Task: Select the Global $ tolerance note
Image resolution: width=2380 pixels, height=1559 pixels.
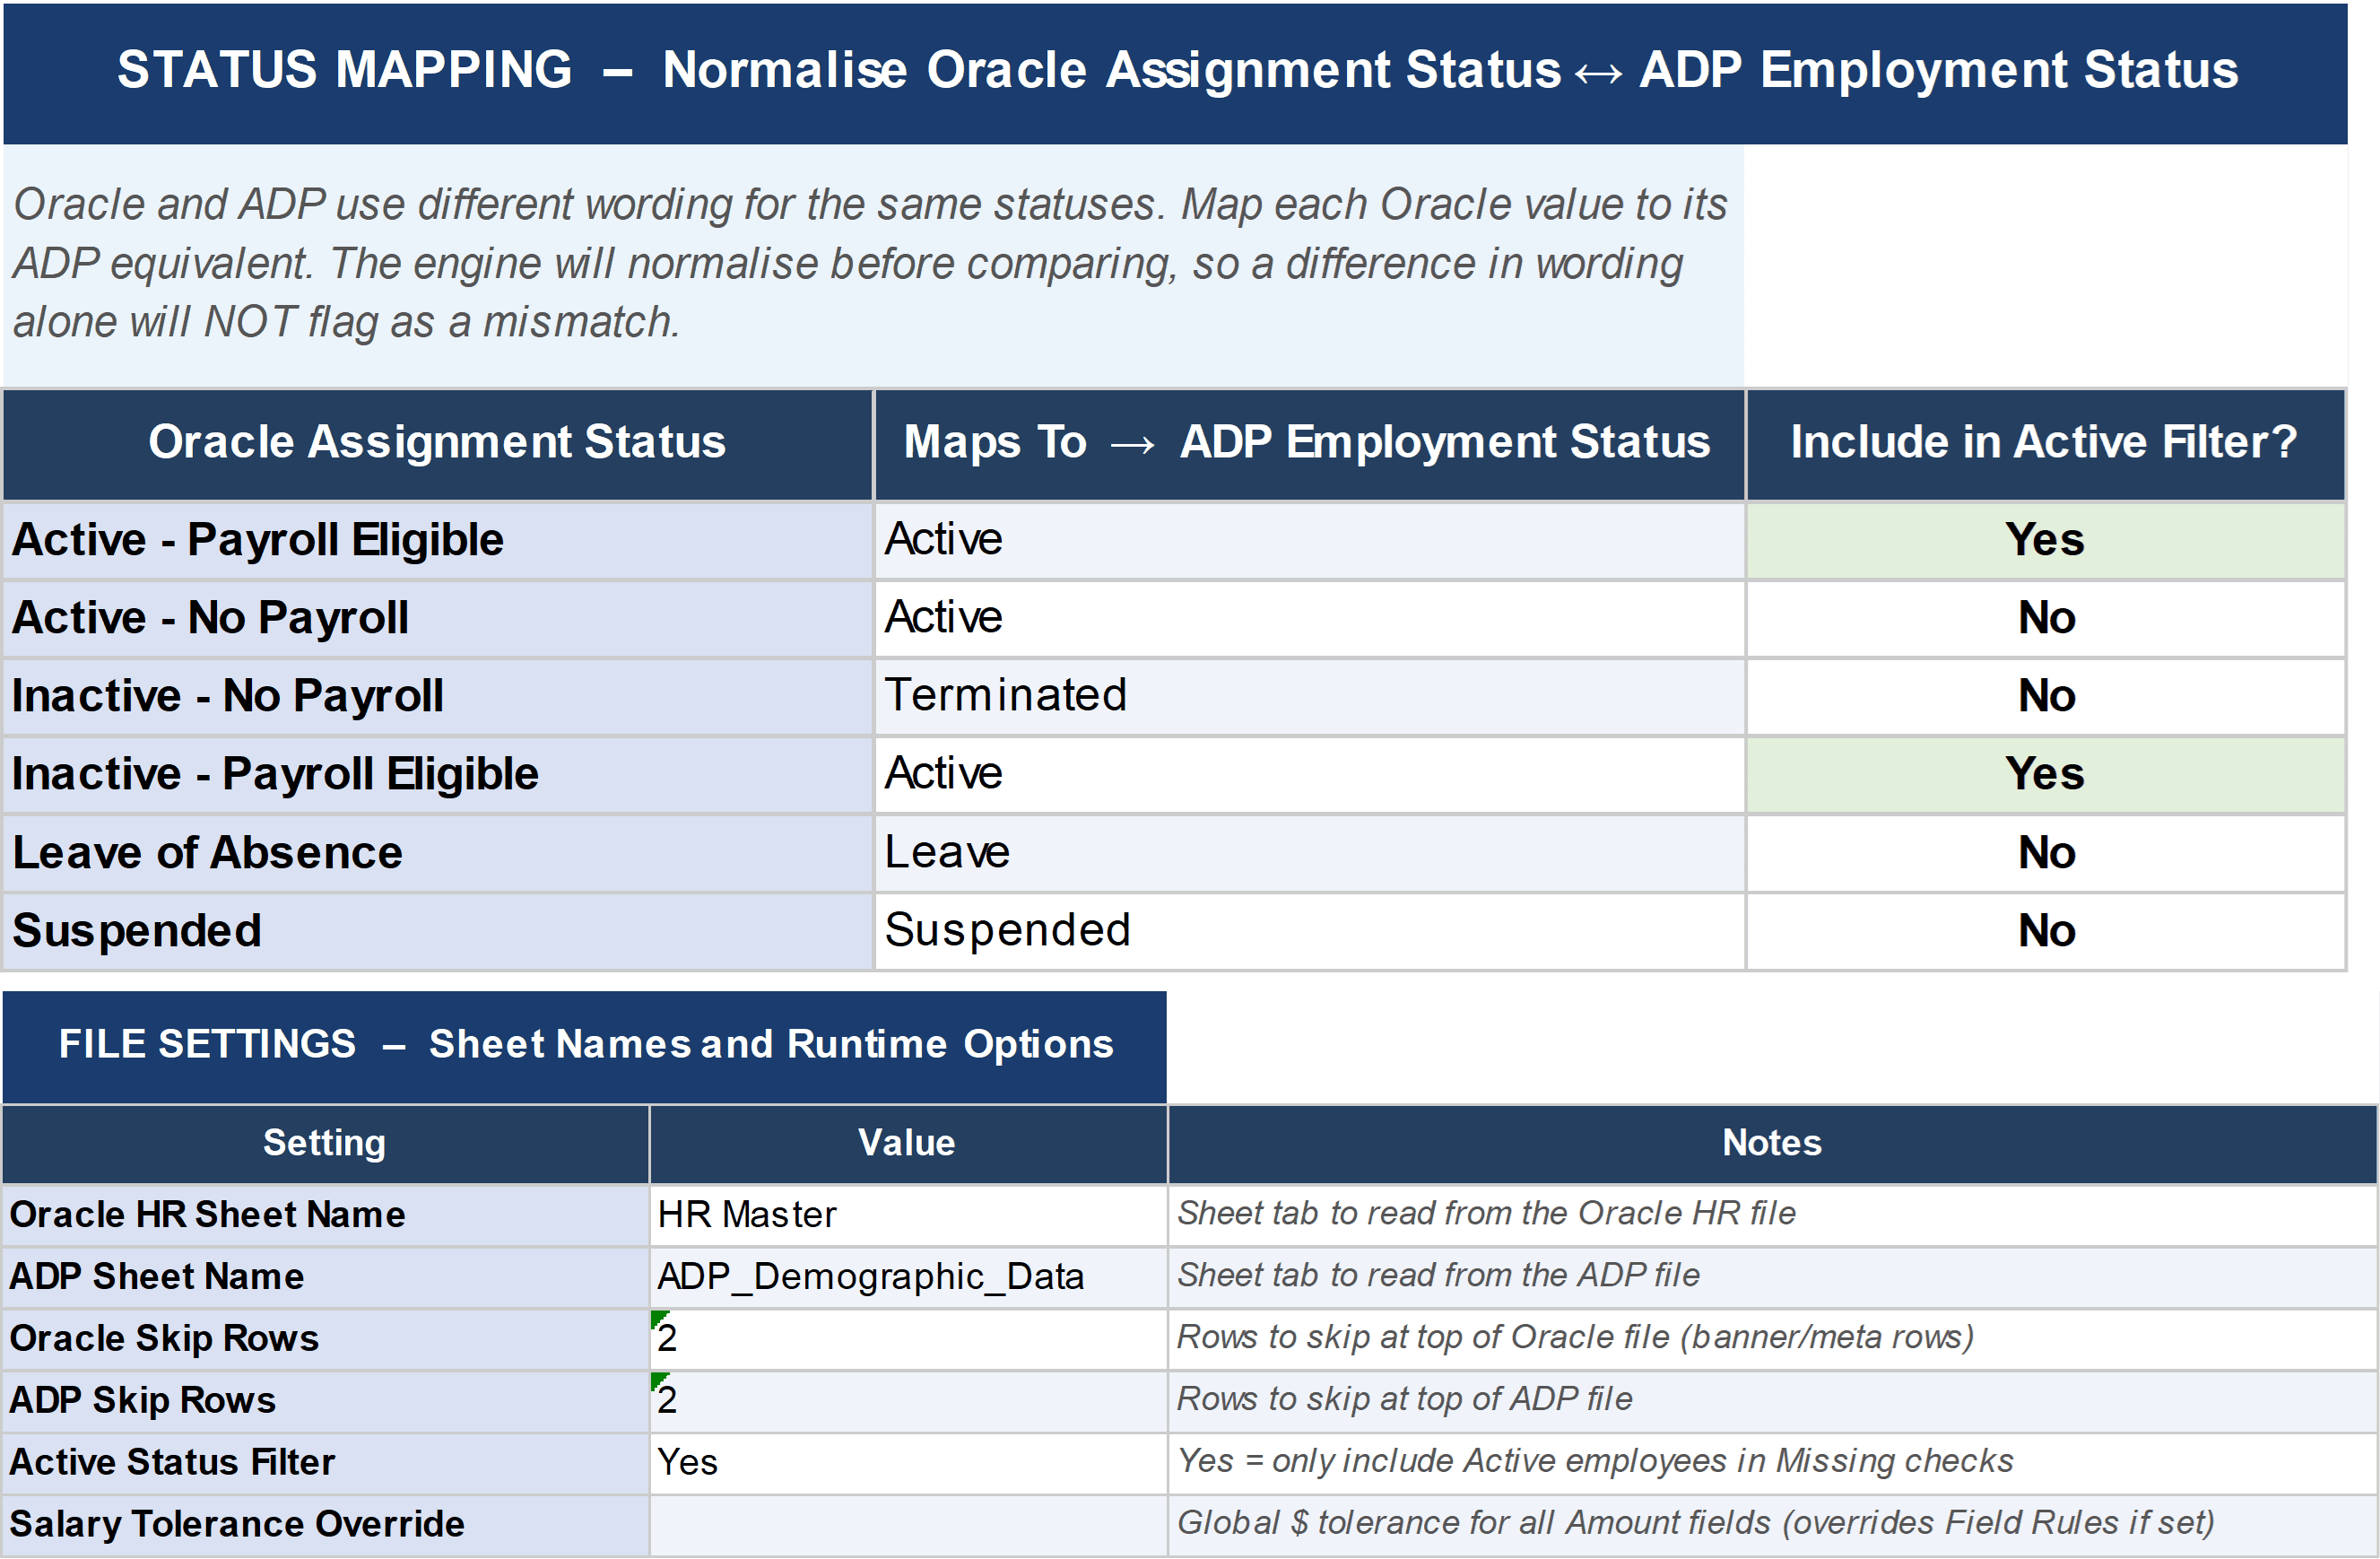Action: coord(1772,1526)
